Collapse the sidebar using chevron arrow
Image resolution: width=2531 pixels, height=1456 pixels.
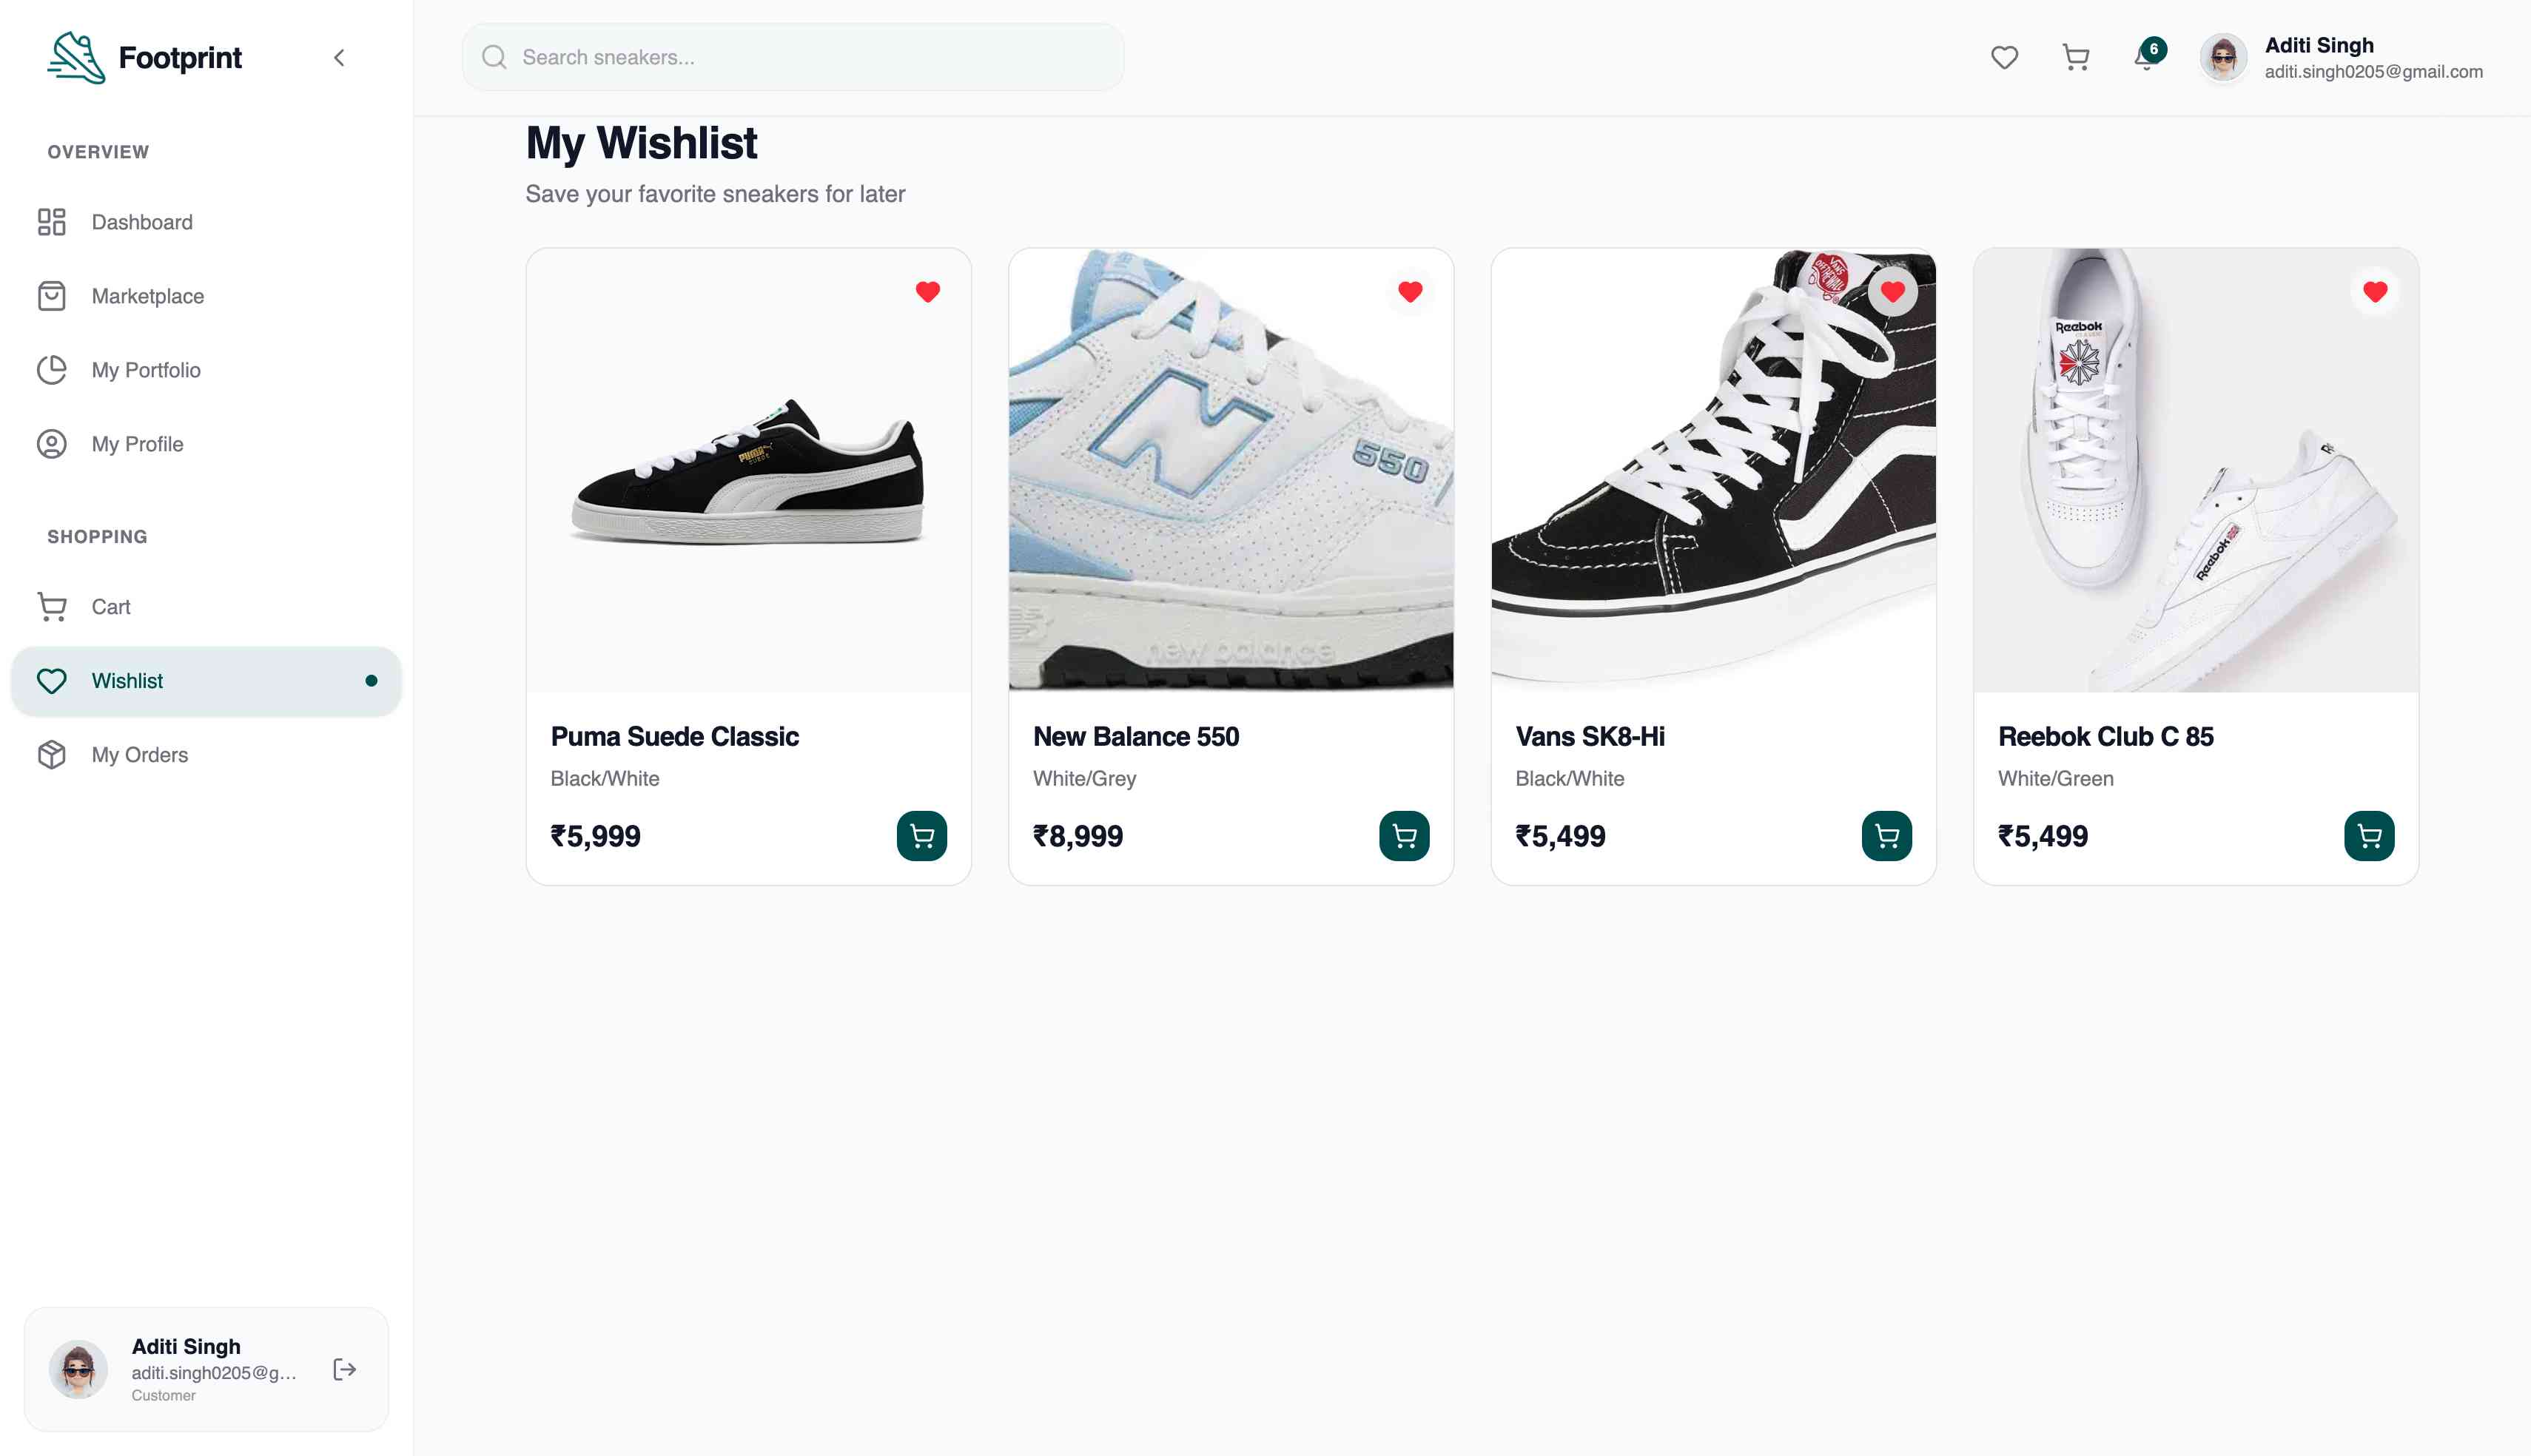339,57
